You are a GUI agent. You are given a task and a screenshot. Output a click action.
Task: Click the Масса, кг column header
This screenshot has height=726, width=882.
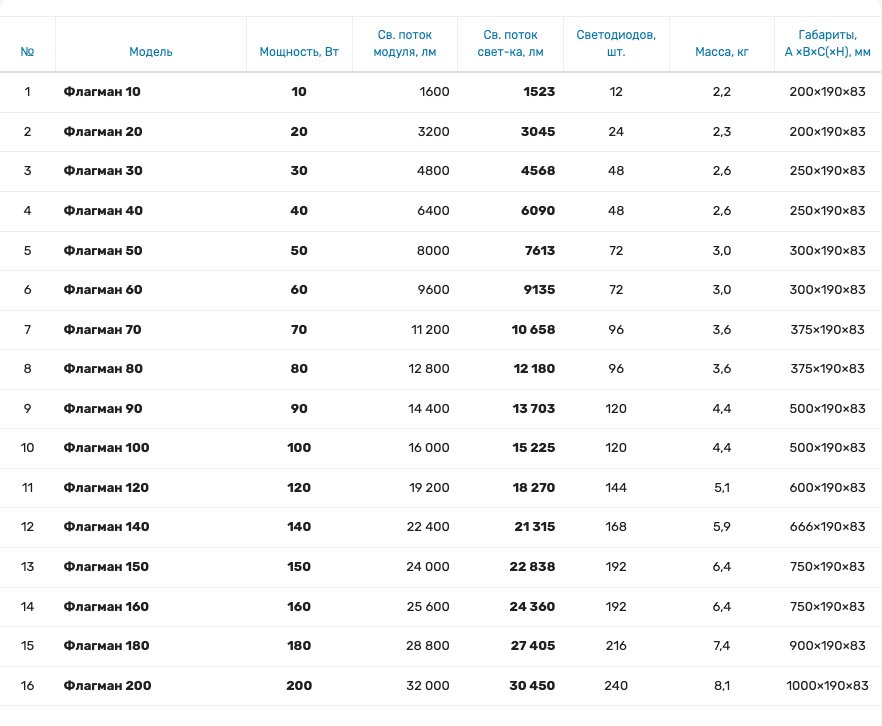click(722, 52)
